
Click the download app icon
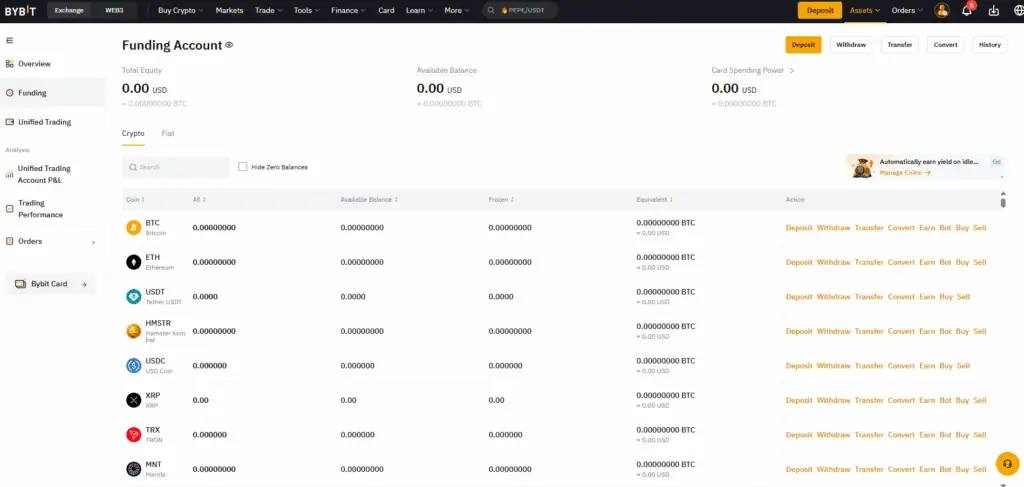point(994,10)
